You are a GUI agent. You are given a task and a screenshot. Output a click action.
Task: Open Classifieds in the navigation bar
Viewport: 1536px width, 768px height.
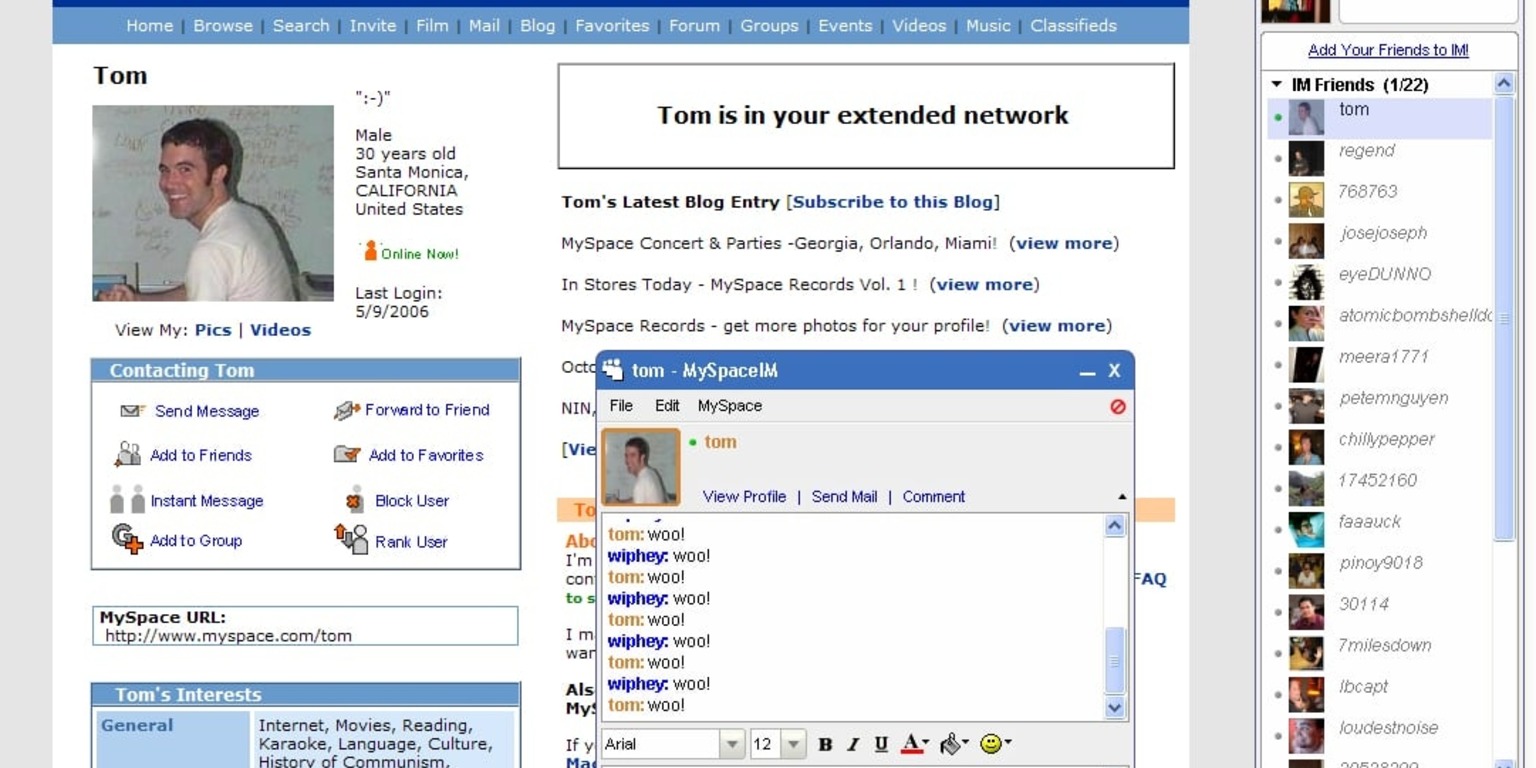click(1074, 26)
